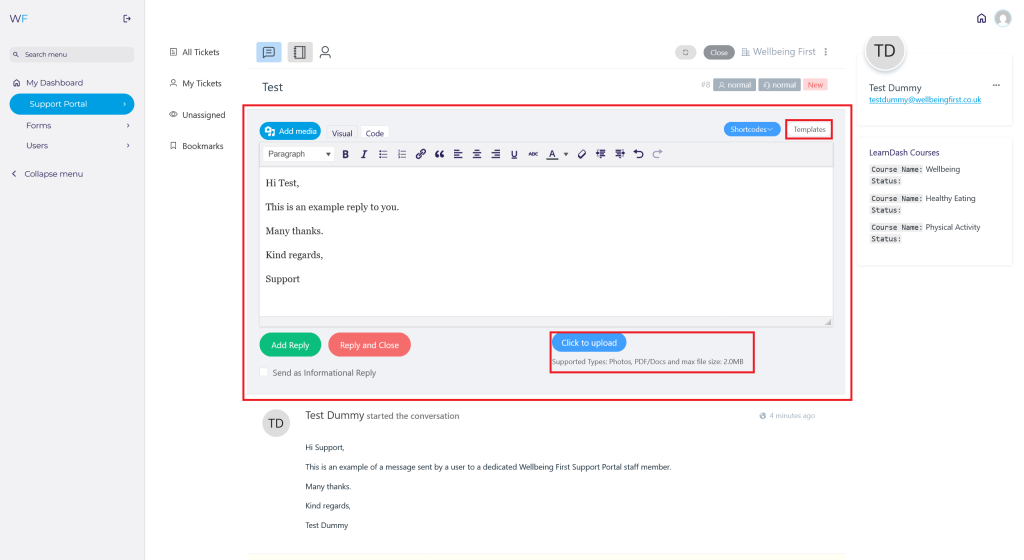Image resolution: width=1024 pixels, height=560 pixels.
Task: Insert a link with the chain icon
Action: [421, 154]
